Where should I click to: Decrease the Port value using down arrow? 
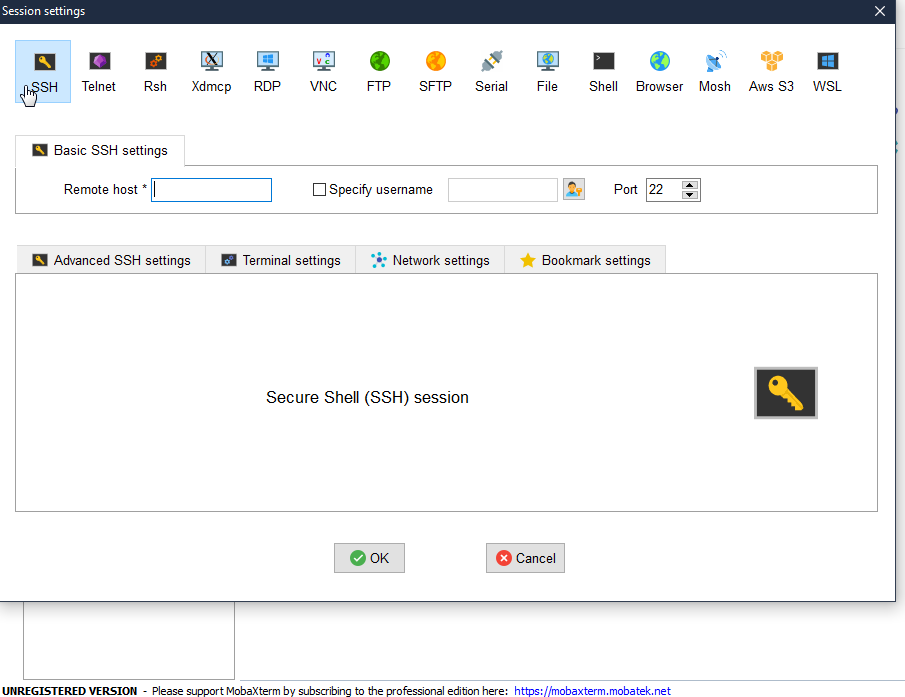pyautogui.click(x=690, y=195)
